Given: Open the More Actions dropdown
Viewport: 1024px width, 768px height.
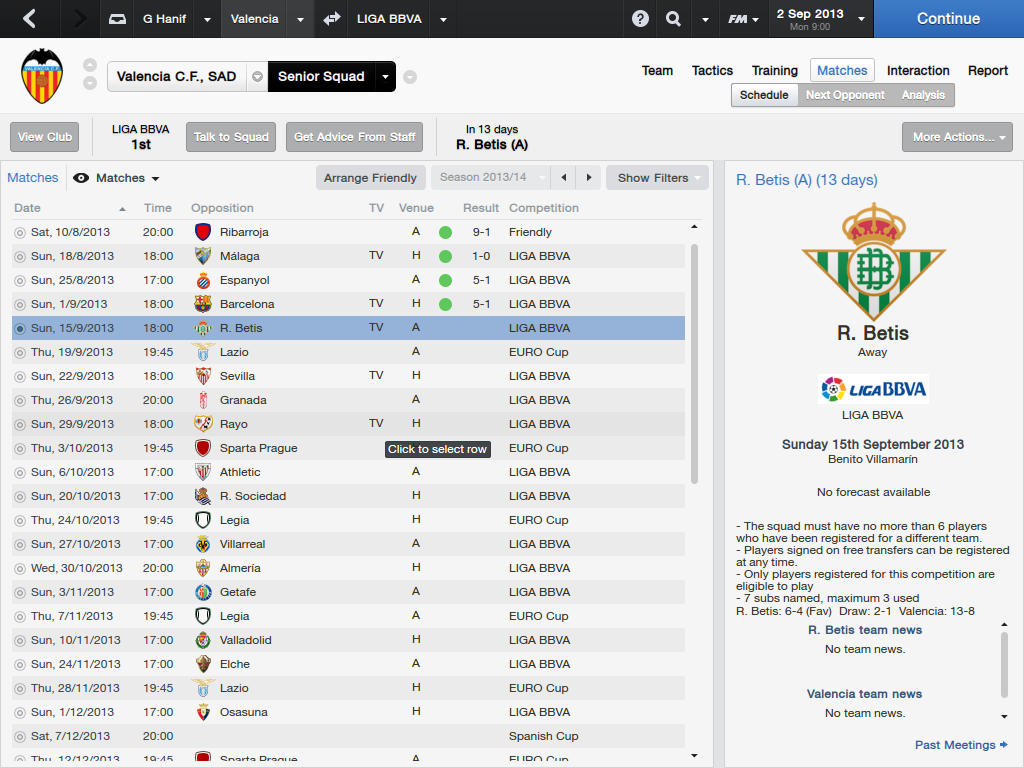Looking at the screenshot, I should pos(957,137).
